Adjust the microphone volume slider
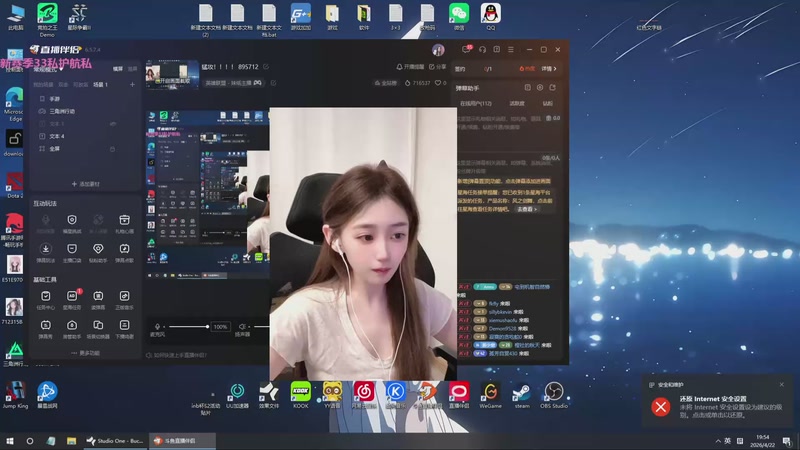This screenshot has width=800, height=450. point(188,327)
